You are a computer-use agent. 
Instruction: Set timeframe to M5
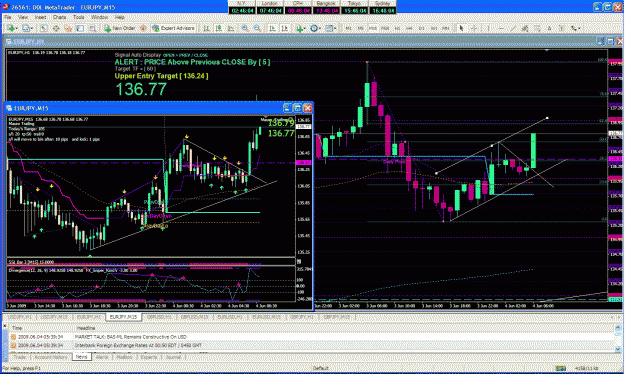point(360,28)
